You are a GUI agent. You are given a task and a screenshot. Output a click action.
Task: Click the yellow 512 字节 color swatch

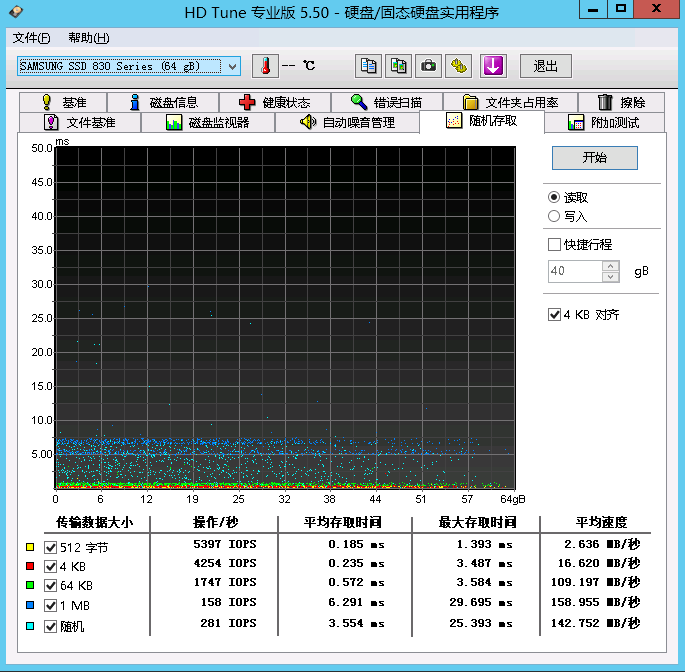[x=30, y=547]
